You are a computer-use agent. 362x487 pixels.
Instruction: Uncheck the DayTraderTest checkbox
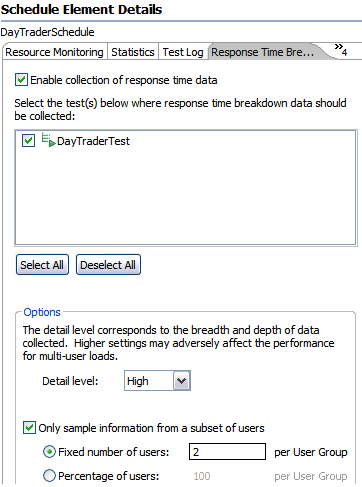(x=28, y=140)
